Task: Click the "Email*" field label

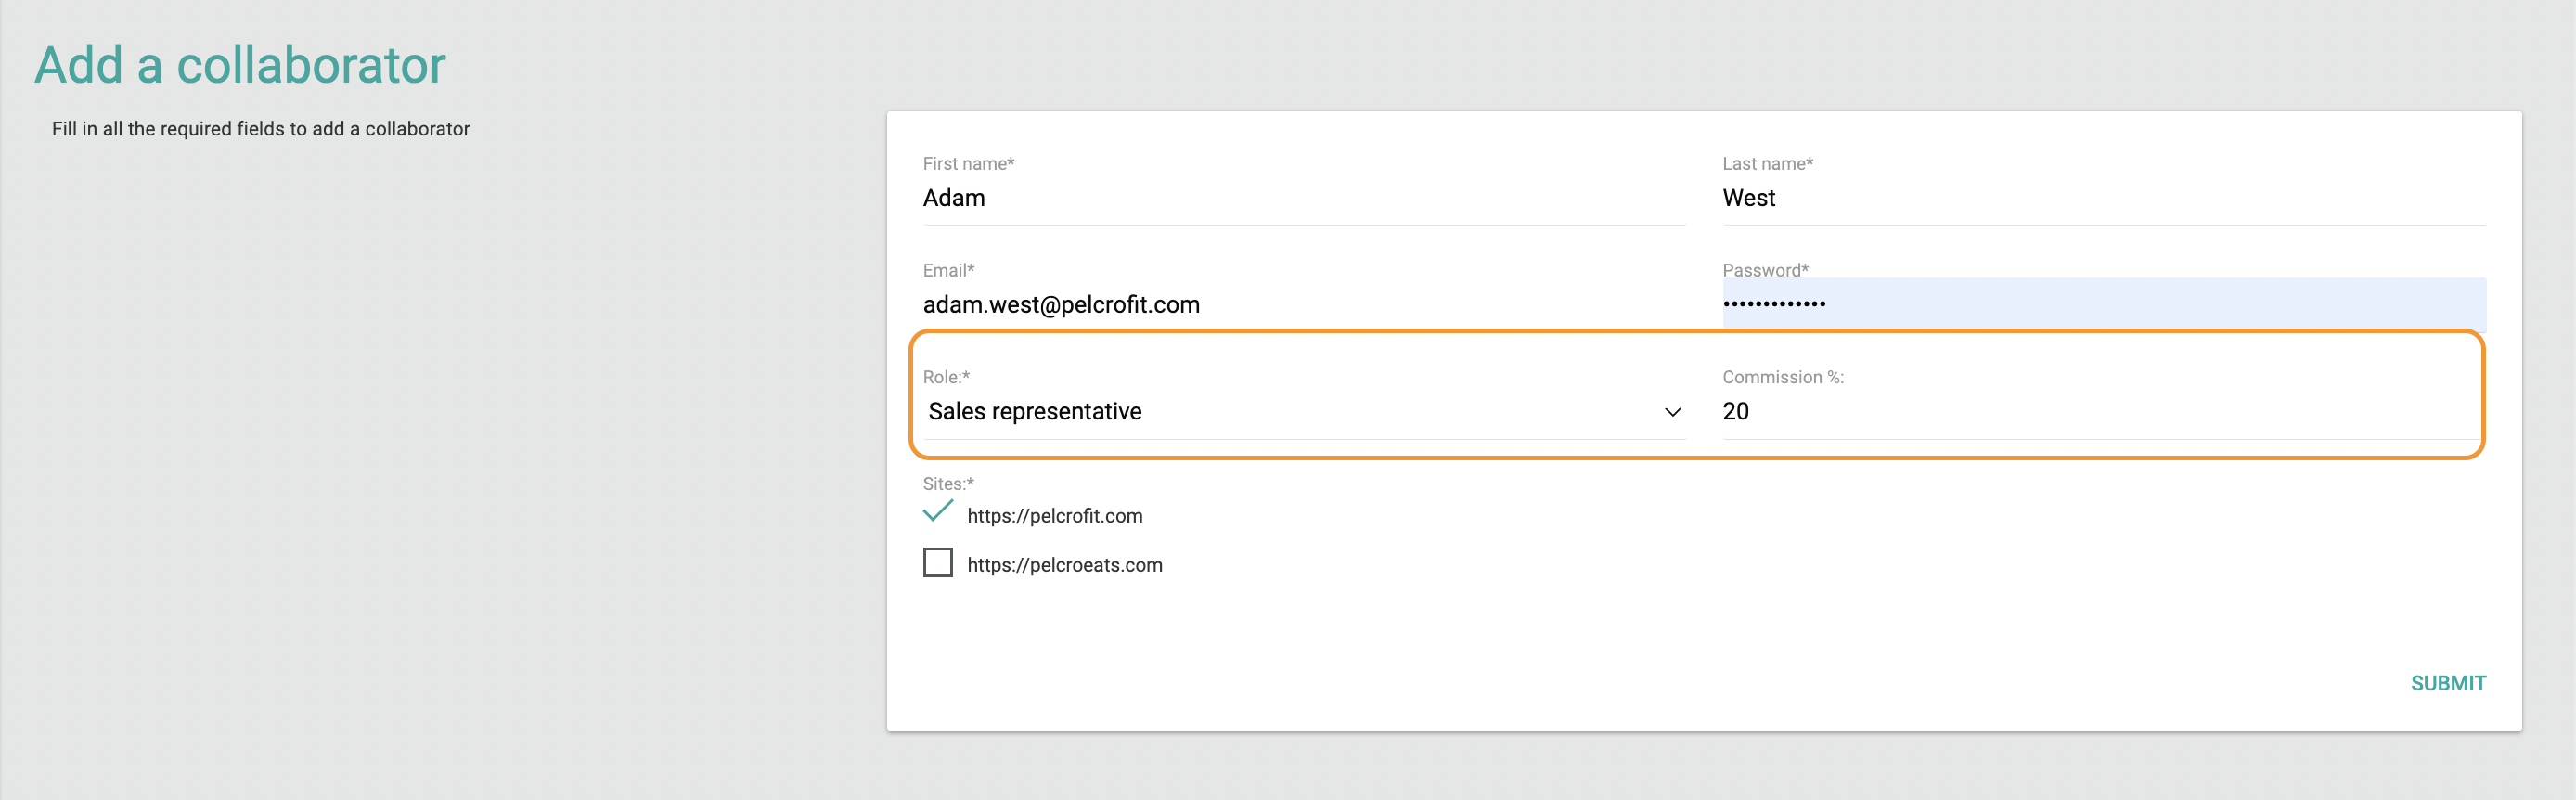Action: 948,270
